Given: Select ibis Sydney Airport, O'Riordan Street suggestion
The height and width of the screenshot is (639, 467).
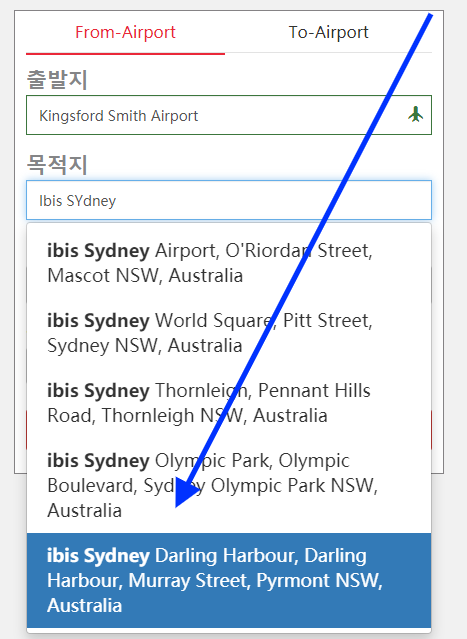Looking at the screenshot, I should coord(229,263).
